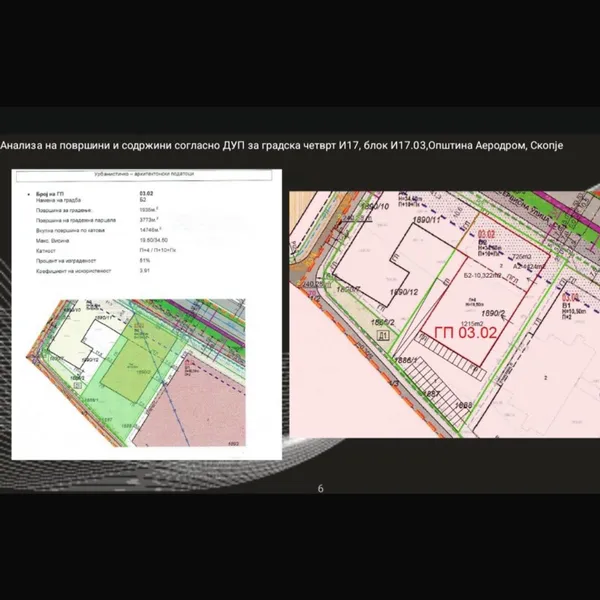Viewport: 600px width, 600px height.
Task: Click the 'Процент на изграденост' row label
Action: click(x=66, y=261)
